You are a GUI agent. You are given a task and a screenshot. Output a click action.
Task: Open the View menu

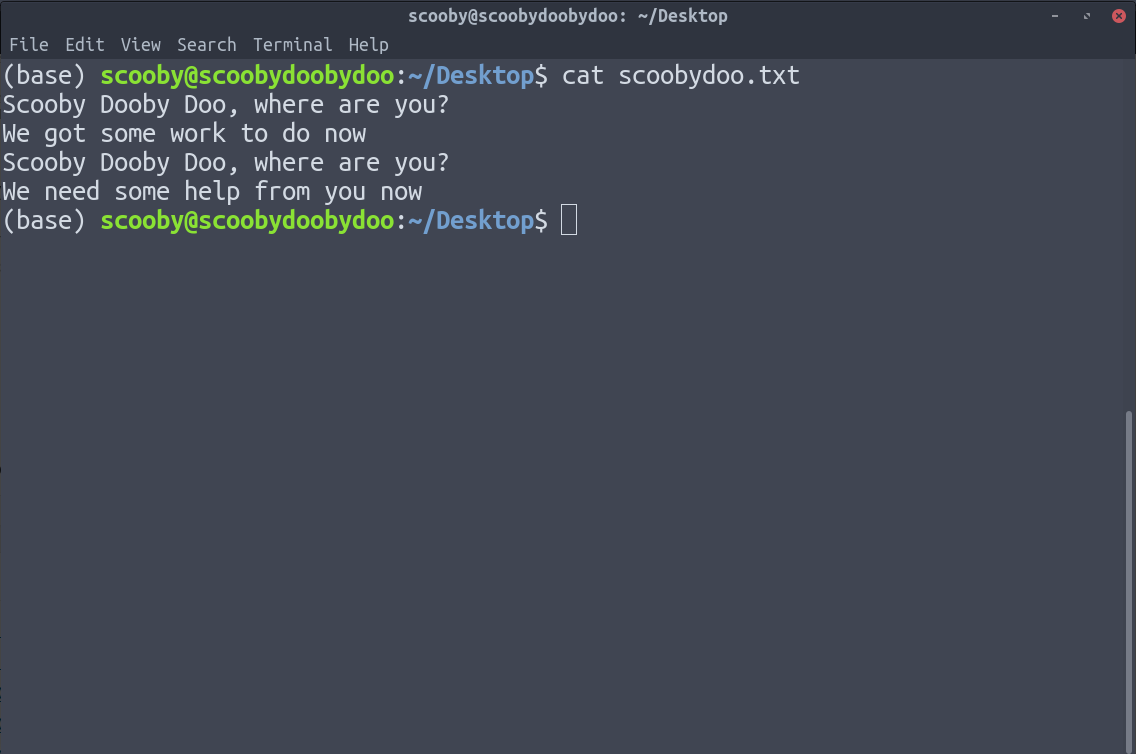141,45
